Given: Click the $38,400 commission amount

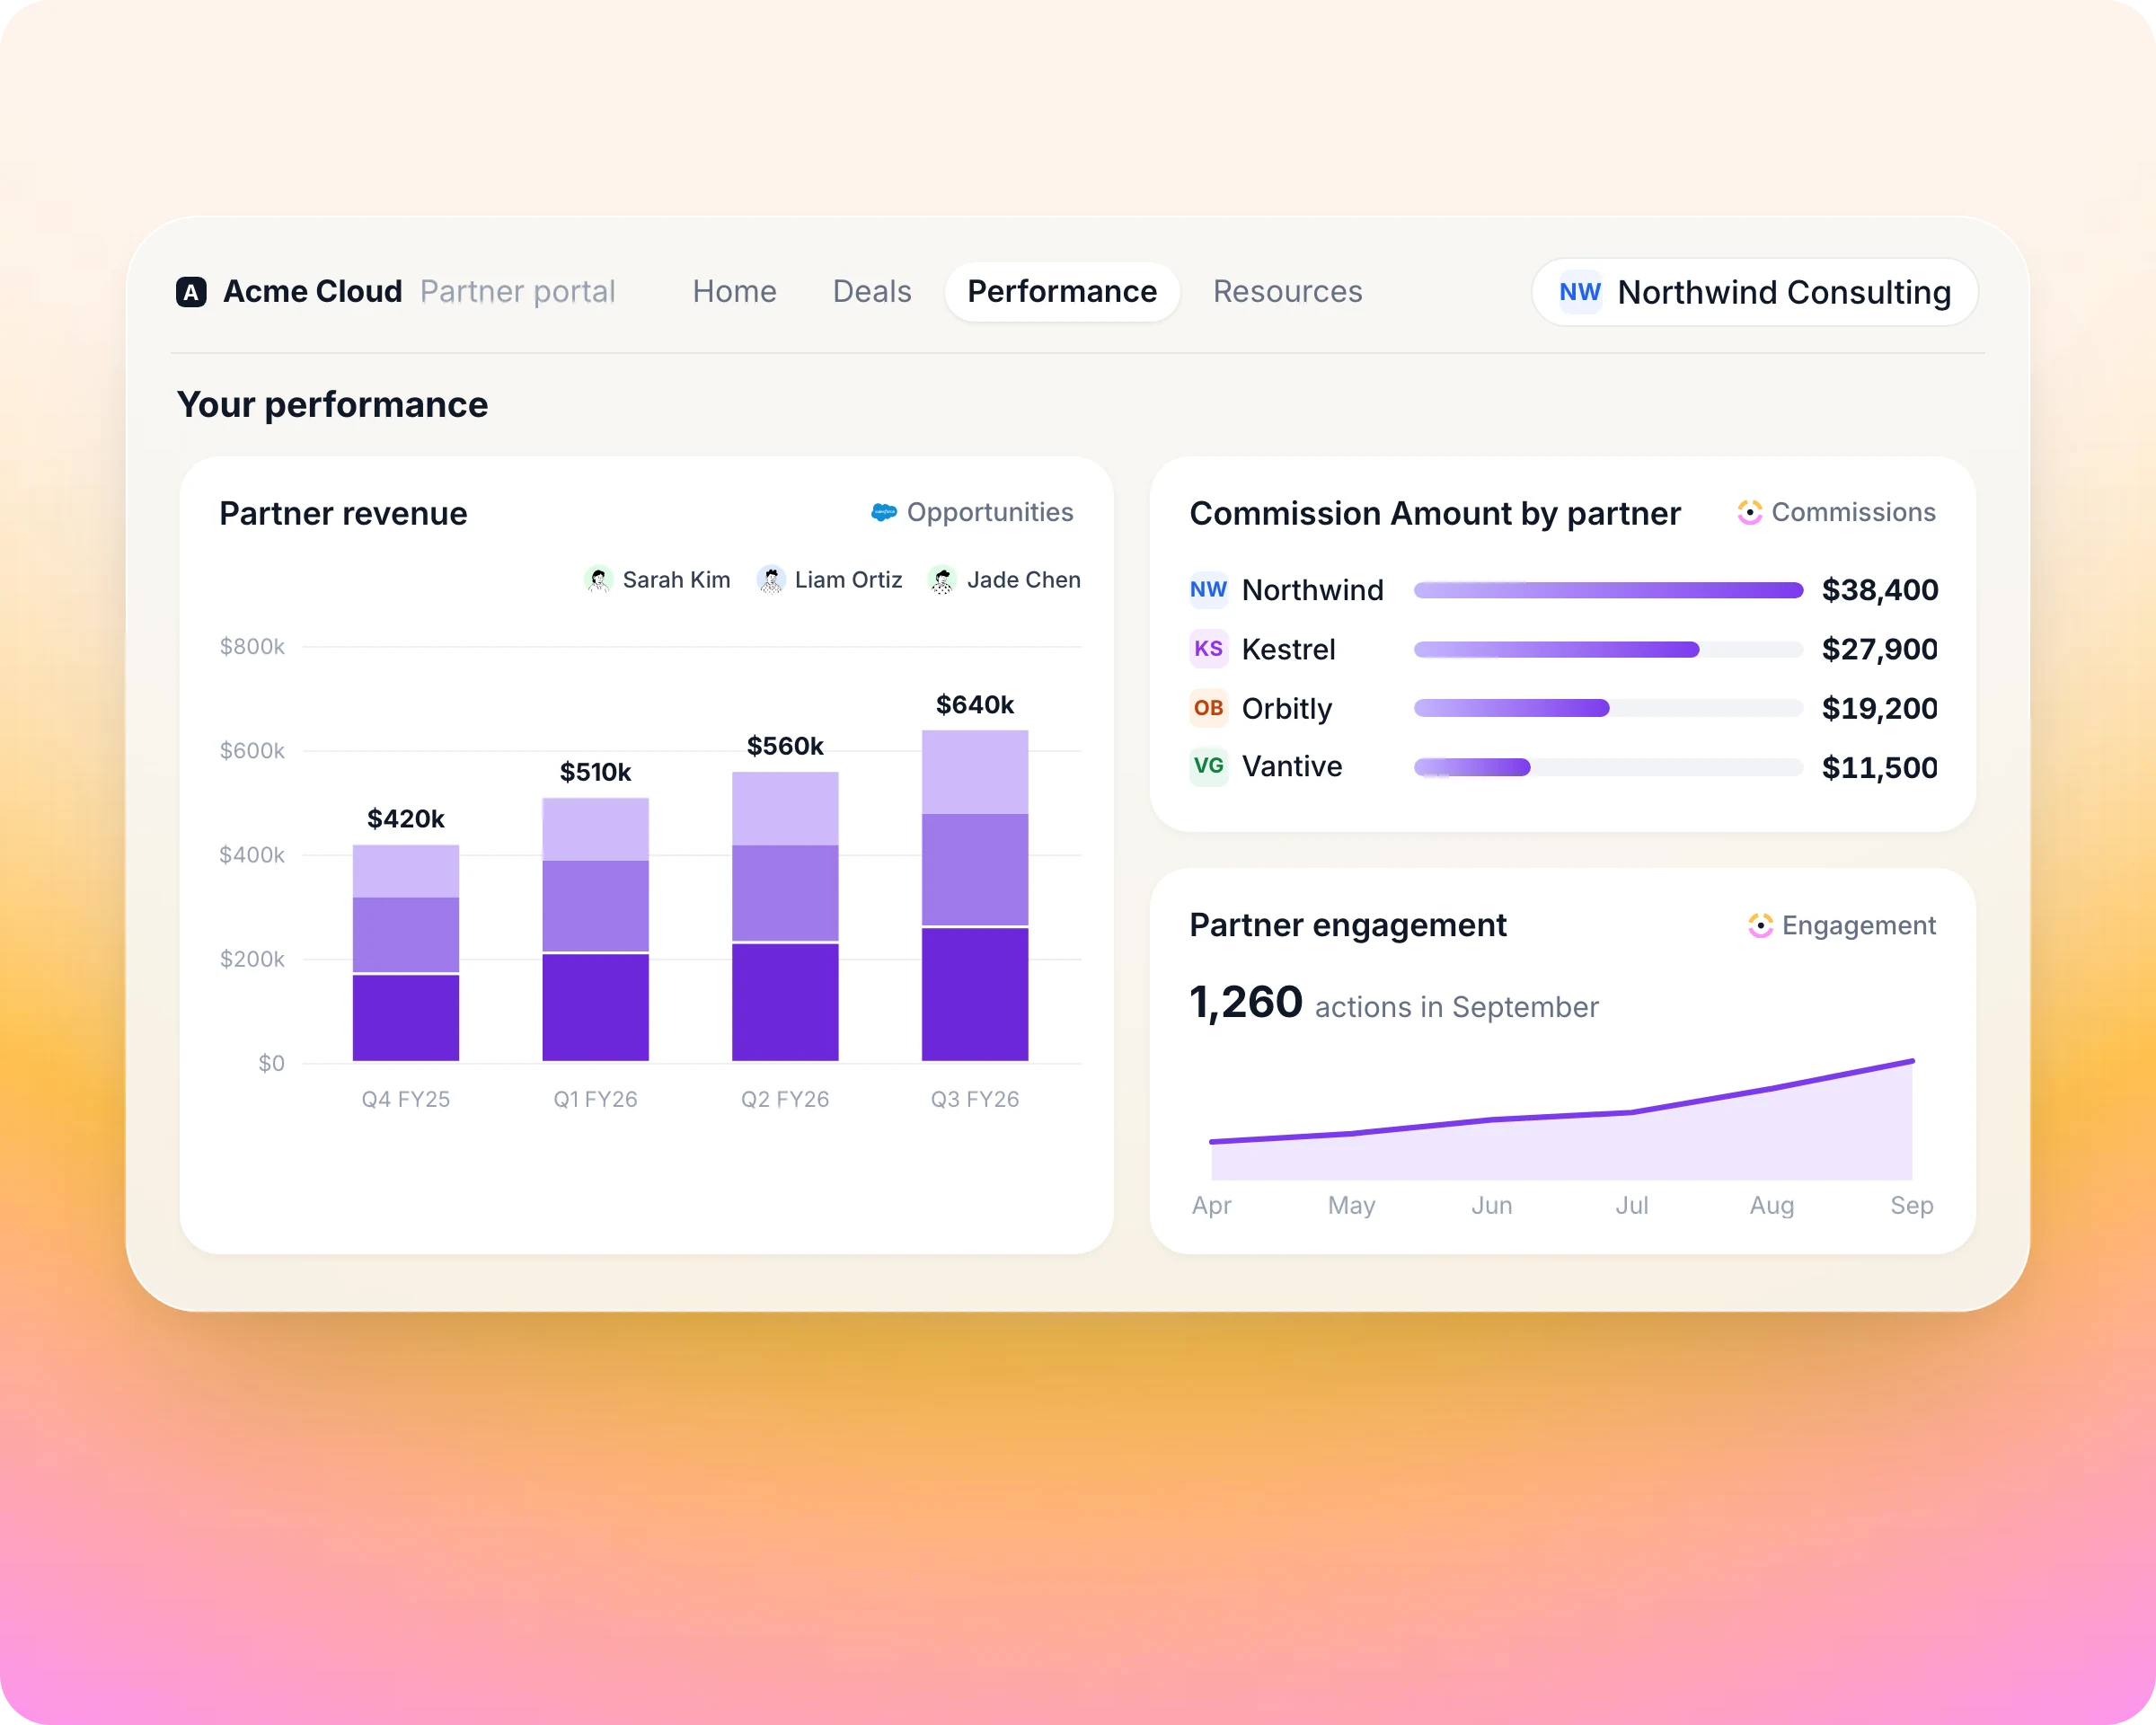Looking at the screenshot, I should tap(1880, 590).
